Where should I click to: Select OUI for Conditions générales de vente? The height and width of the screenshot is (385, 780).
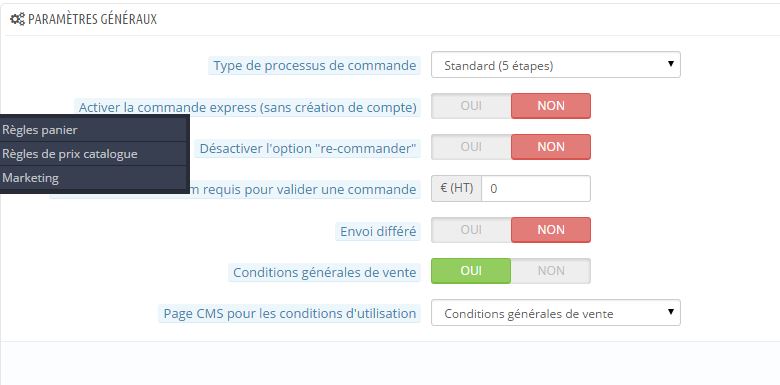[x=471, y=271]
